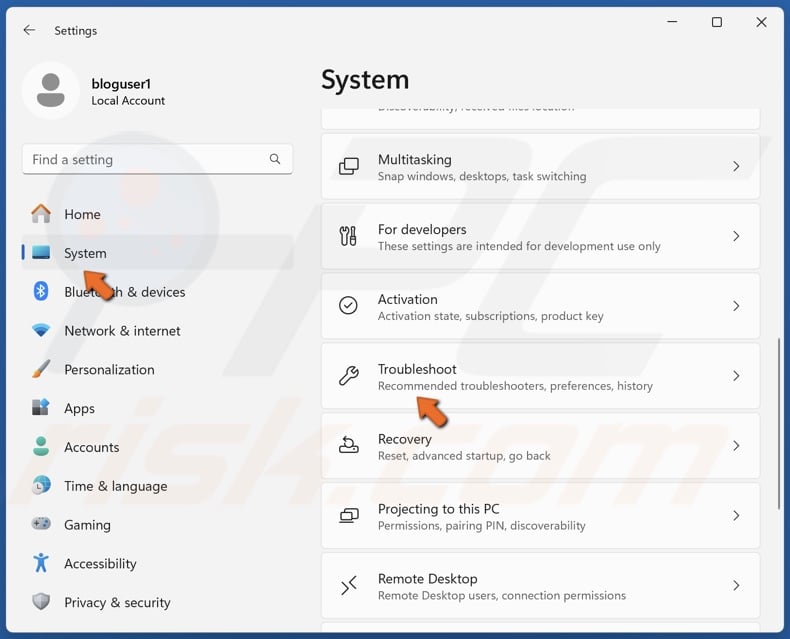Image resolution: width=790 pixels, height=639 pixels.
Task: Click the System monitor icon
Action: point(41,252)
